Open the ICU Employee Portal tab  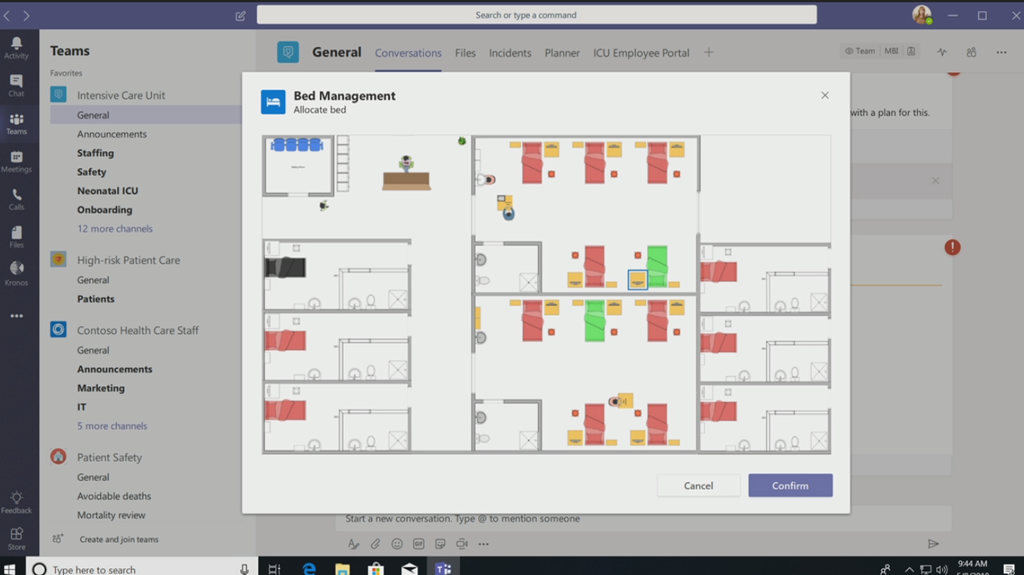(641, 53)
